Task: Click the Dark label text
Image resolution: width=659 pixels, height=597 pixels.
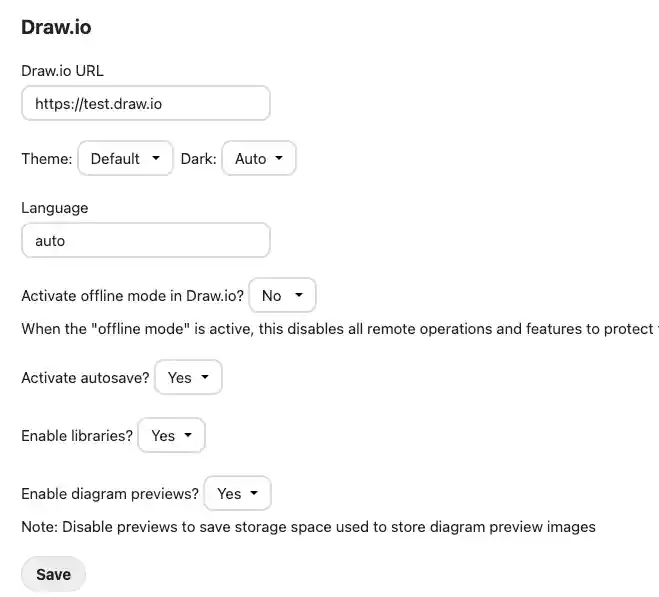Action: (198, 158)
